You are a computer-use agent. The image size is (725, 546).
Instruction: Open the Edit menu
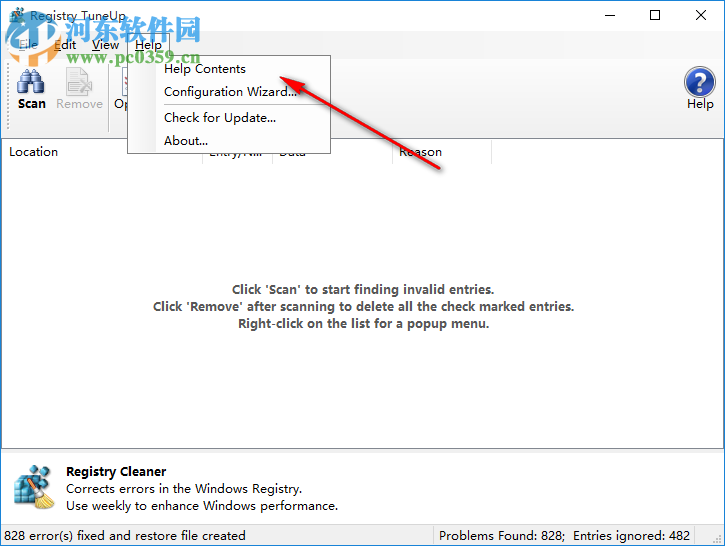tap(65, 45)
